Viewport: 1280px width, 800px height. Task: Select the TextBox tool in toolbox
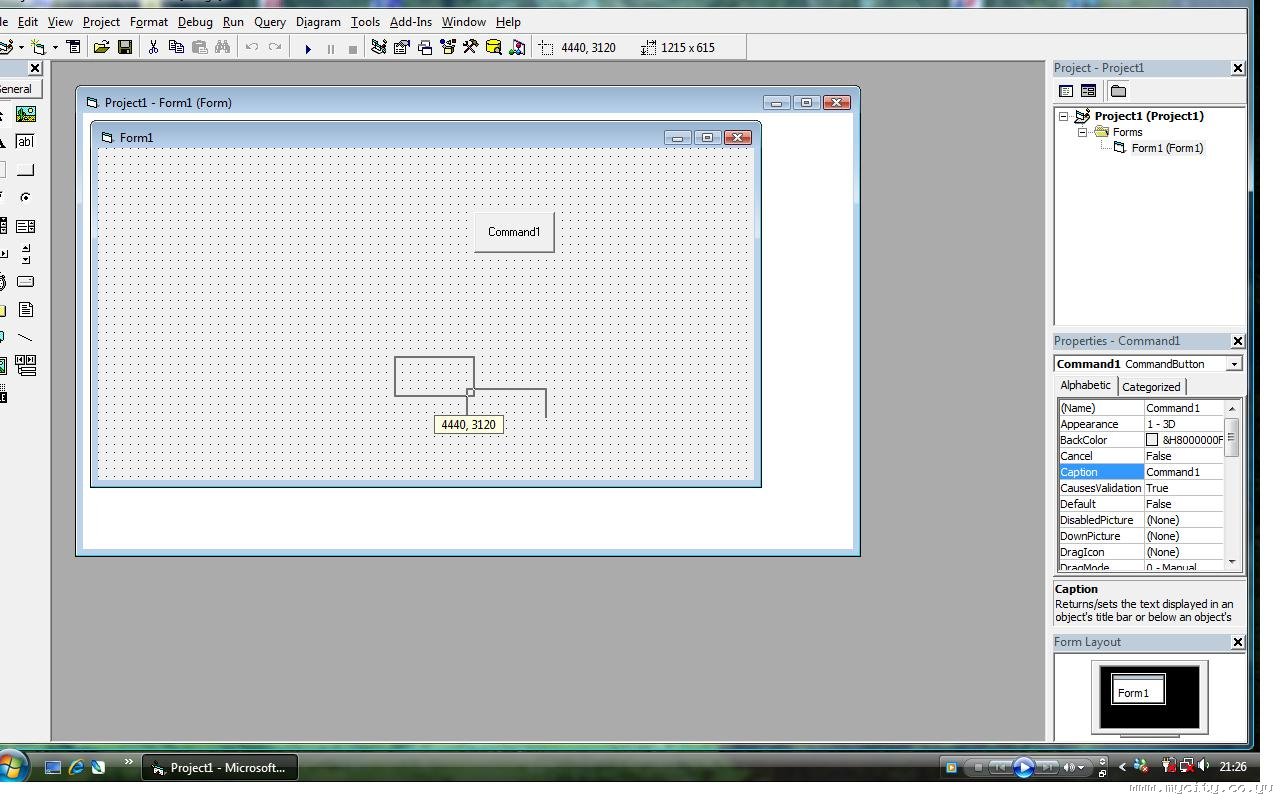(26, 142)
